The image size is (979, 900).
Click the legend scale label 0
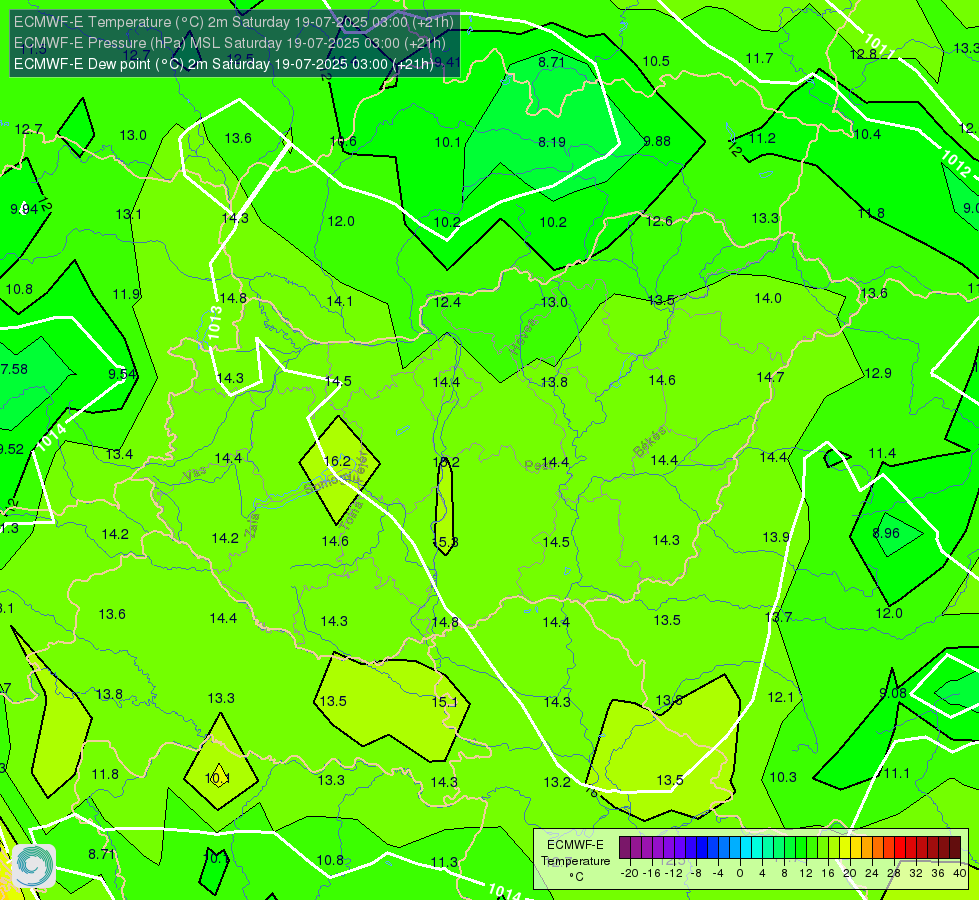pyautogui.click(x=740, y=873)
